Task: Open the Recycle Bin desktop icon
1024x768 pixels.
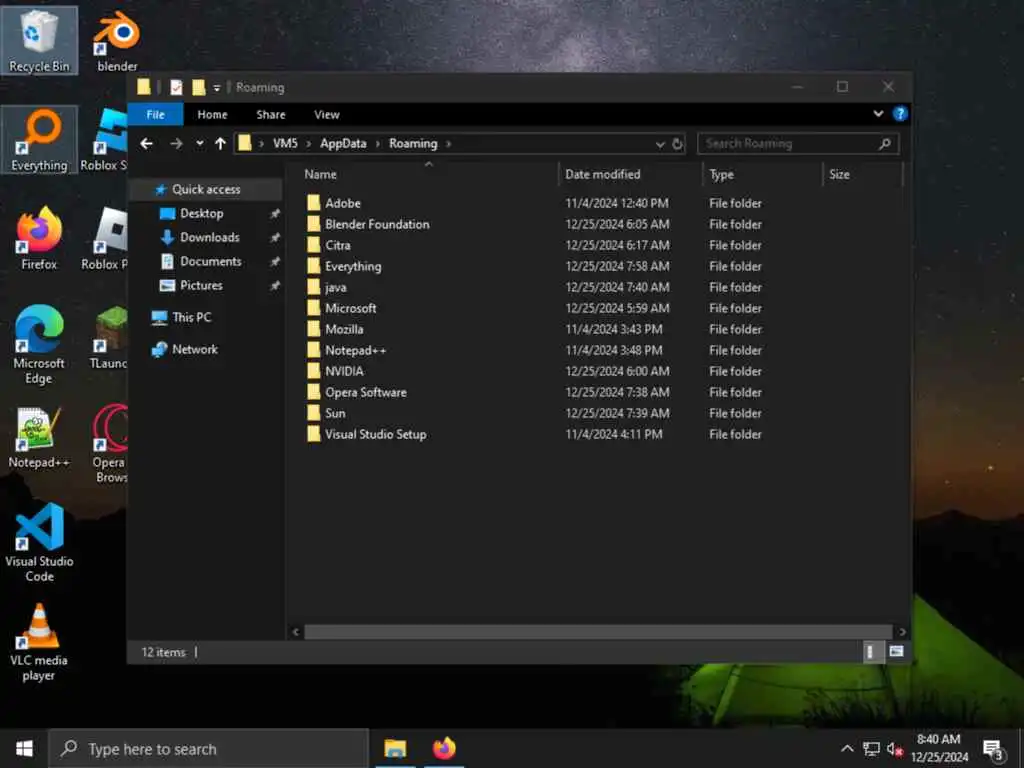Action: [39, 40]
